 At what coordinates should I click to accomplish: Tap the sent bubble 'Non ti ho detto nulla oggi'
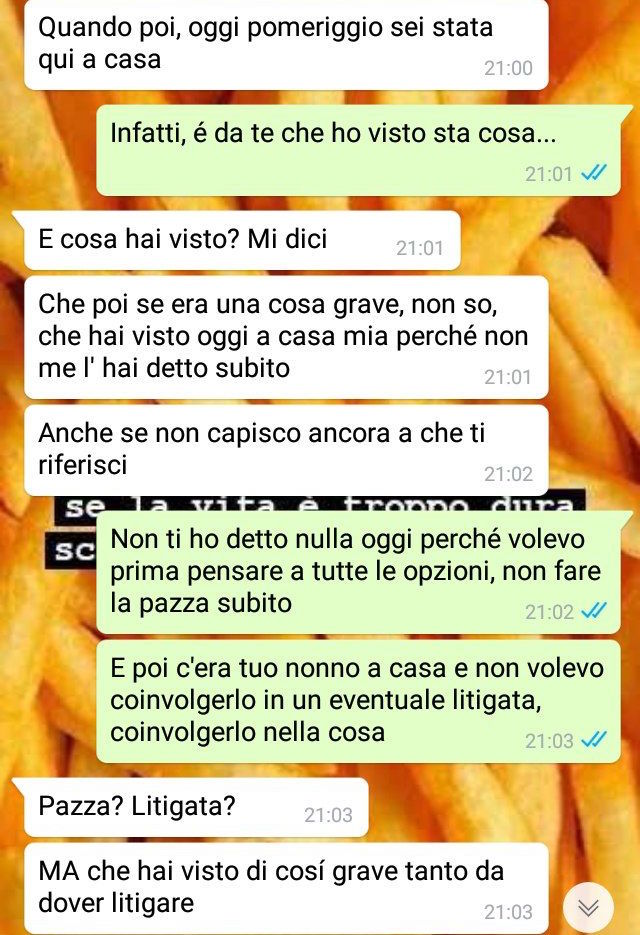358,572
